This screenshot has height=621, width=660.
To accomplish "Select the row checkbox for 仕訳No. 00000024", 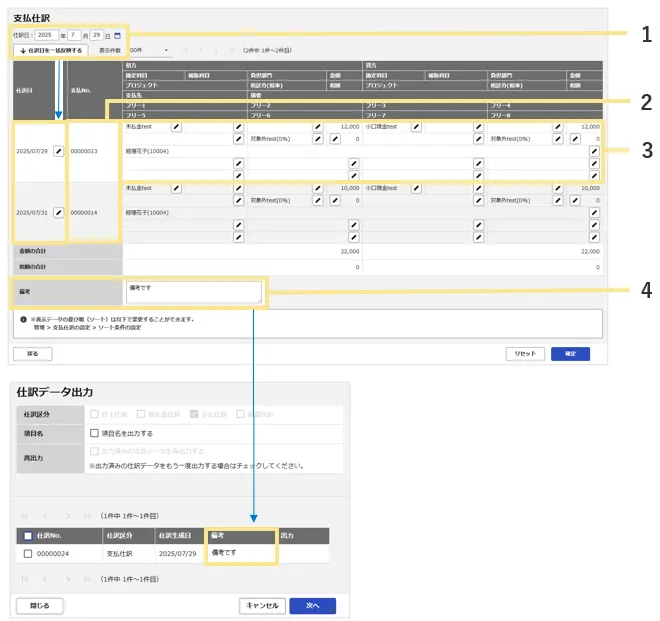I will [x=27, y=553].
